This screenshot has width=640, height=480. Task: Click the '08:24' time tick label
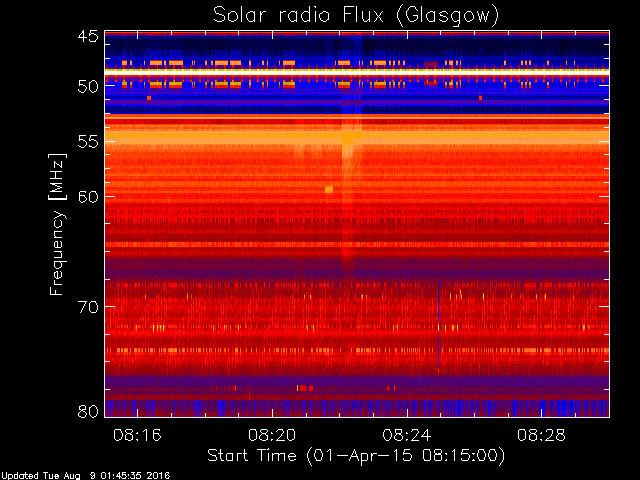407,435
